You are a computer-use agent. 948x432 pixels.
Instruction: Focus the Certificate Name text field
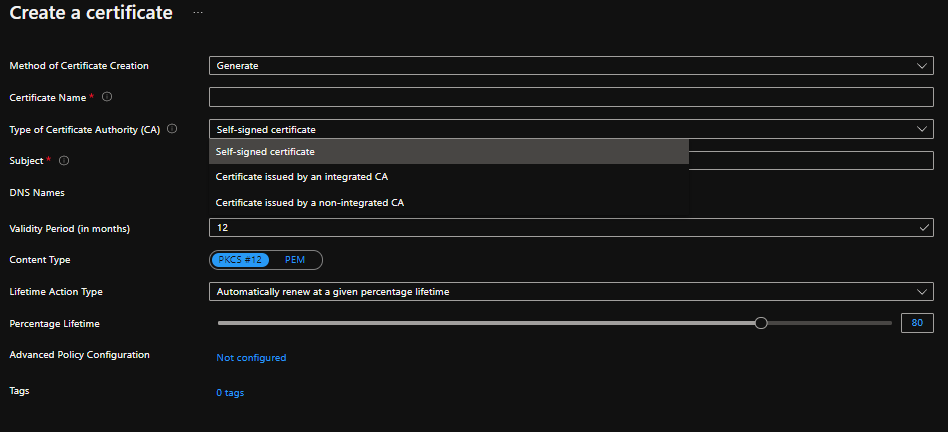(571, 97)
